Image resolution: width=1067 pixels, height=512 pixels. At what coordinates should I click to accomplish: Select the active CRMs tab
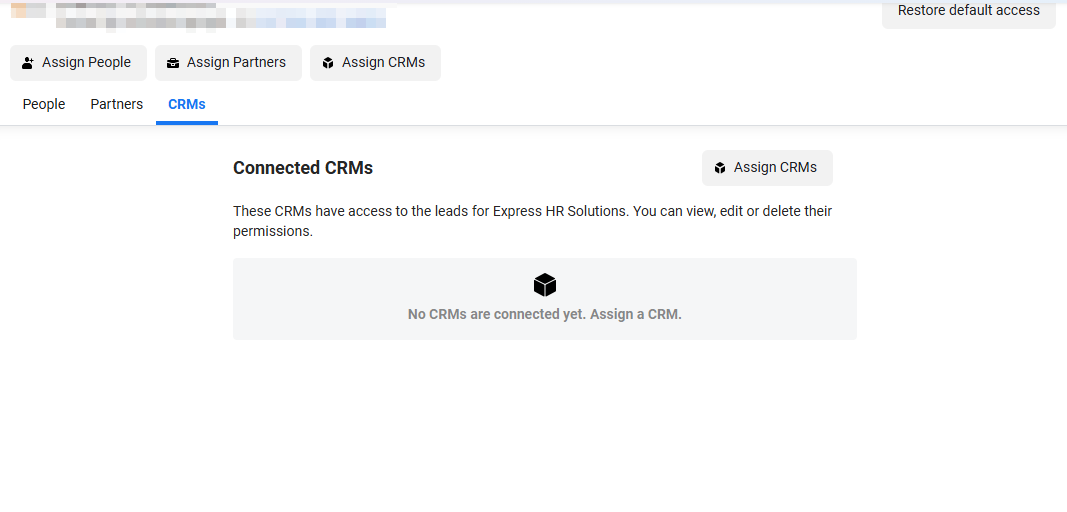186,104
